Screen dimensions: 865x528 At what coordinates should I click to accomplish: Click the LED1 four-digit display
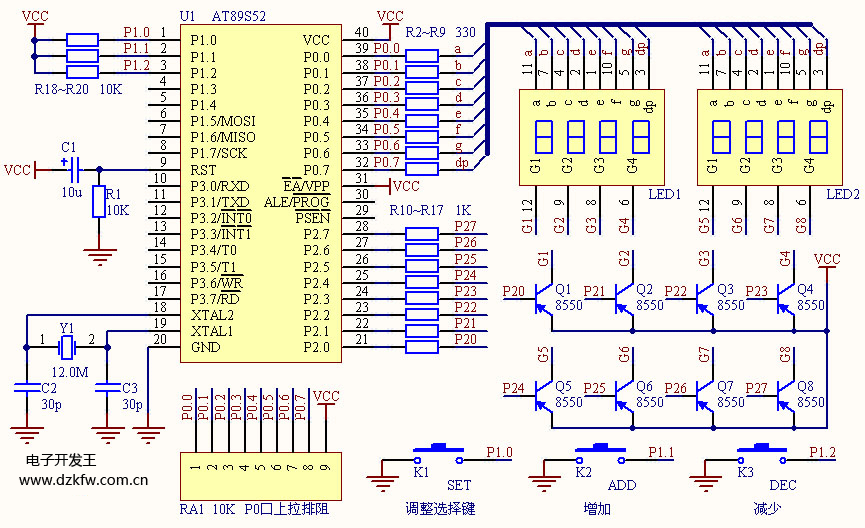click(x=584, y=136)
